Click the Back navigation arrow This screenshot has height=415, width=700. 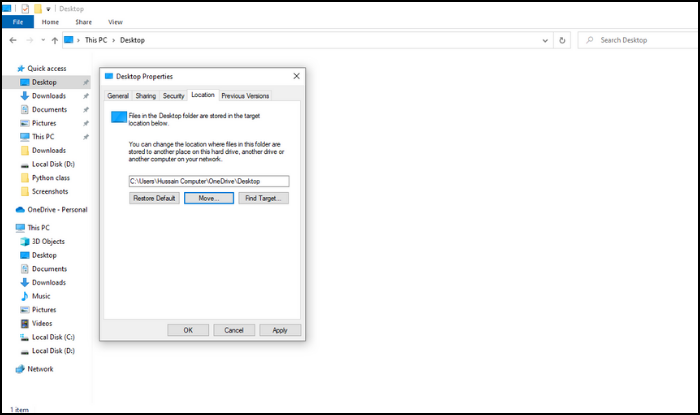pyautogui.click(x=12, y=40)
